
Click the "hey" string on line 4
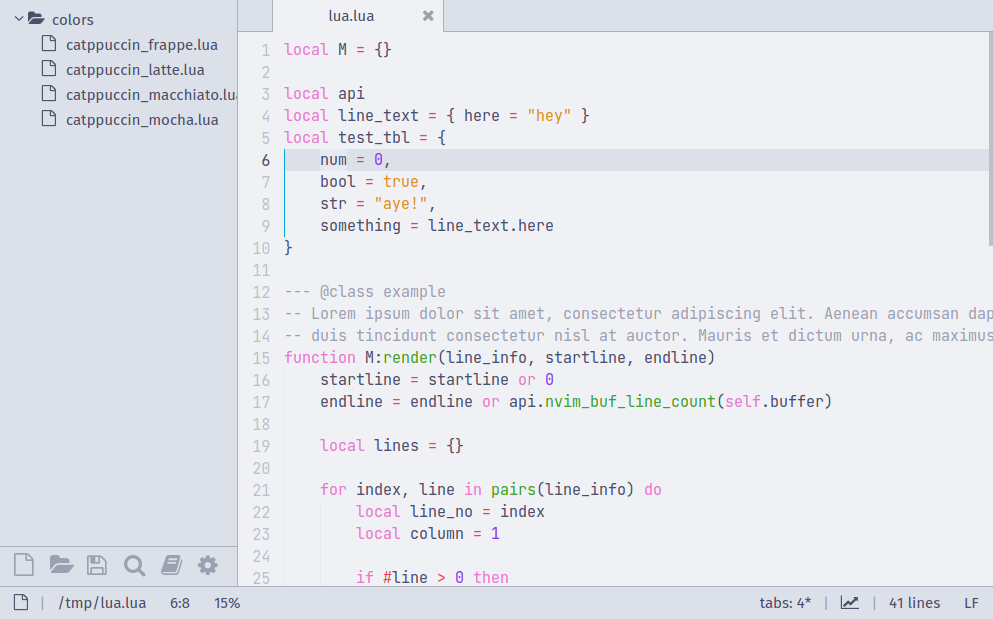549,116
